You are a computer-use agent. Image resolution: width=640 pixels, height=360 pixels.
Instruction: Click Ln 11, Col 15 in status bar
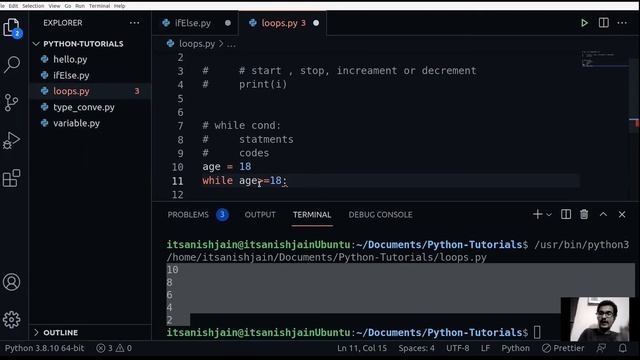click(362, 348)
